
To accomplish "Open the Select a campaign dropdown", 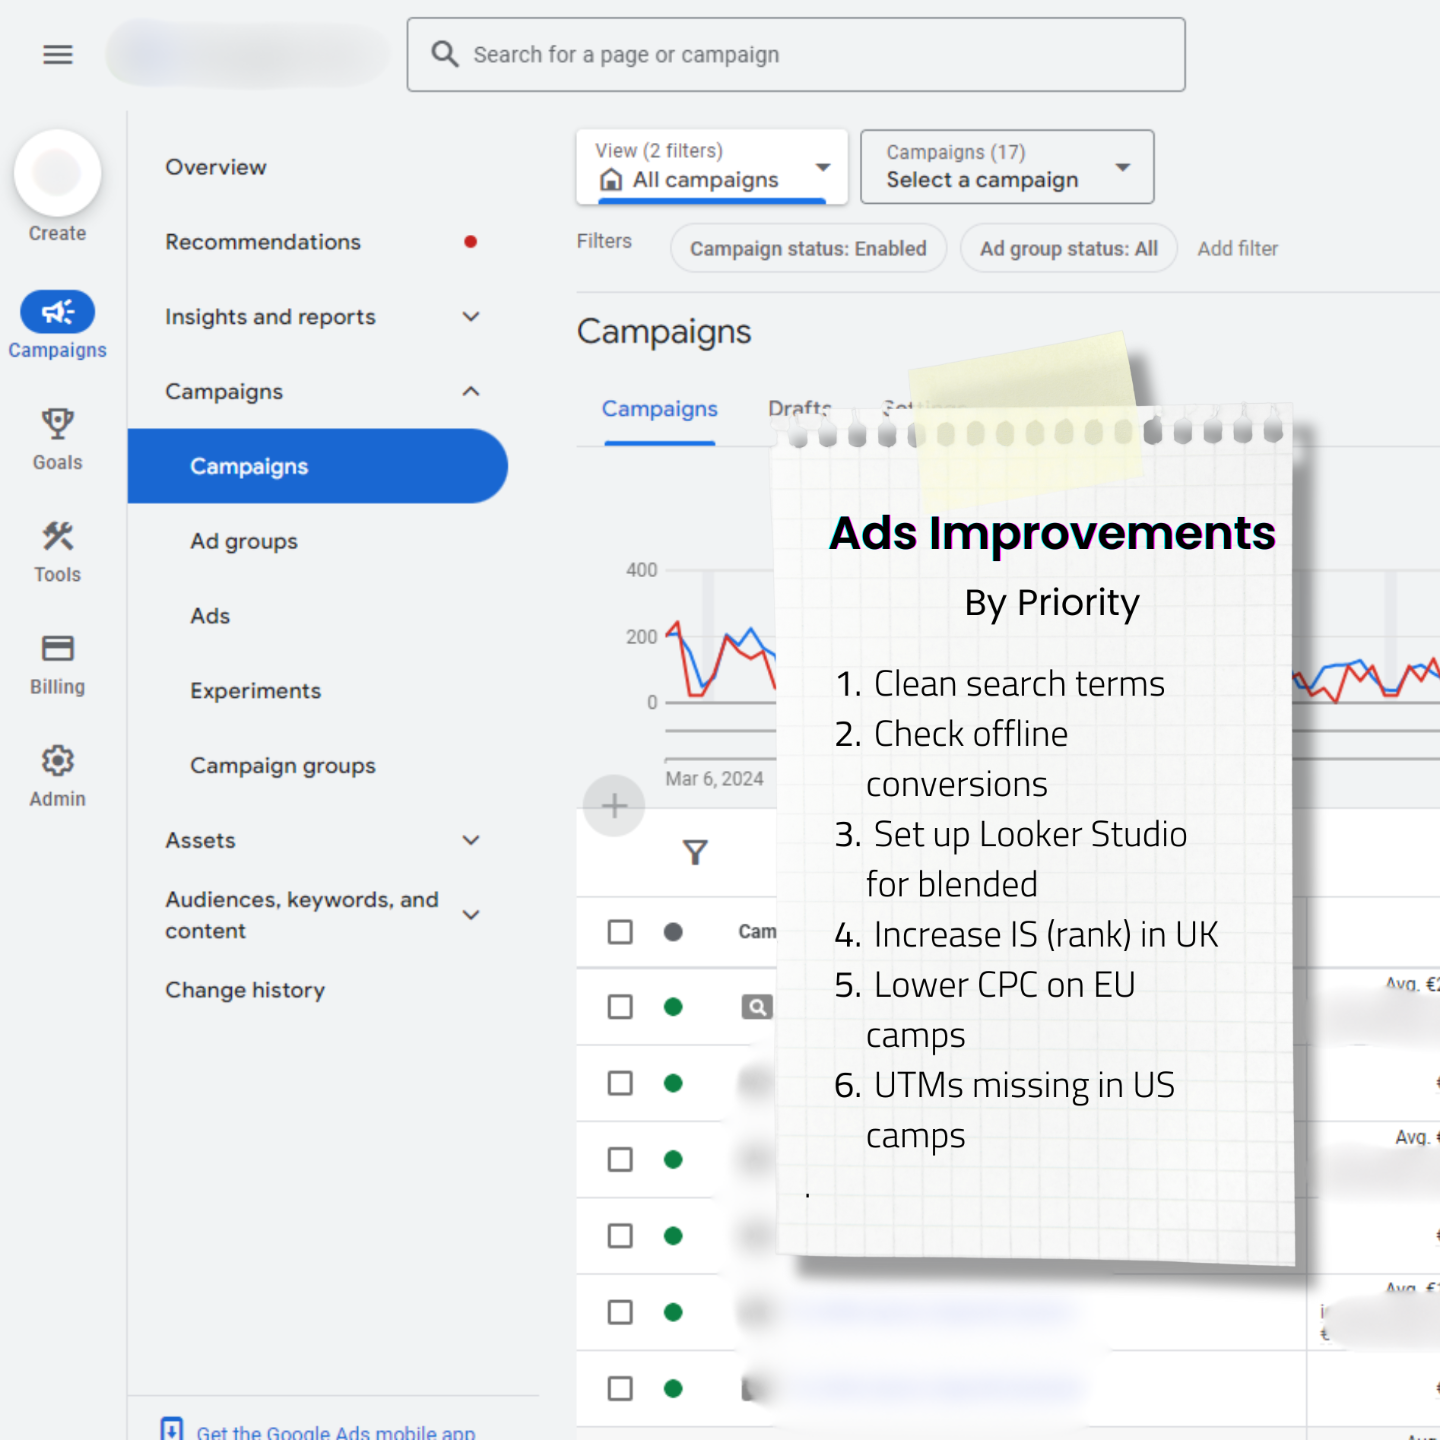I will pos(1007,167).
